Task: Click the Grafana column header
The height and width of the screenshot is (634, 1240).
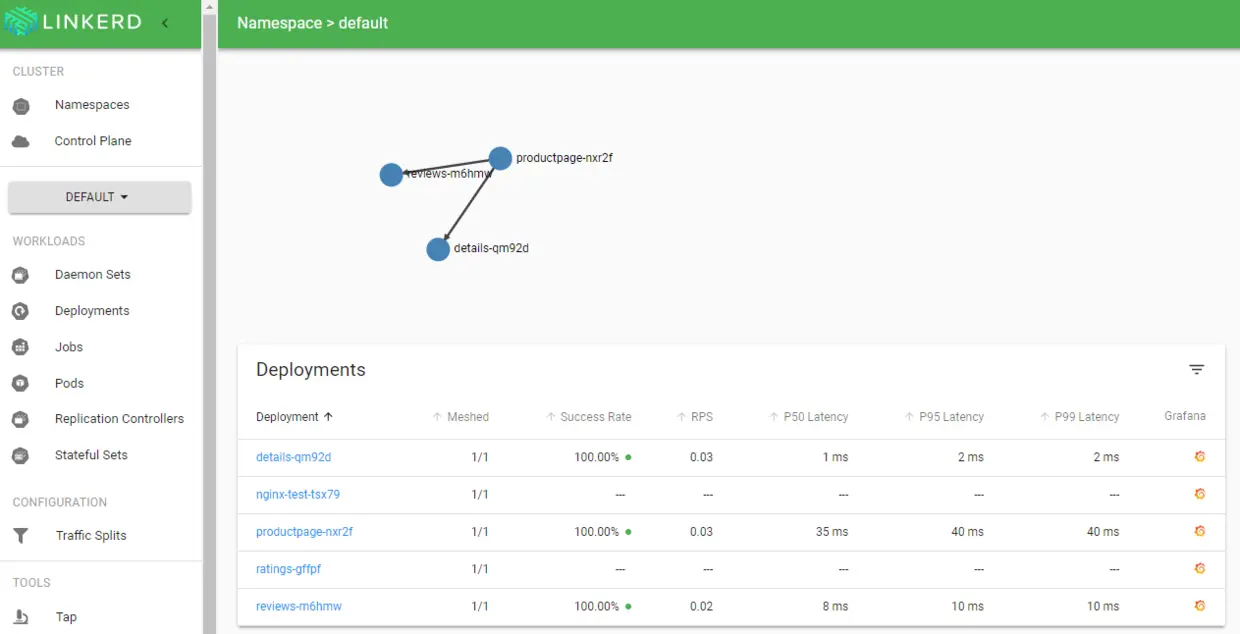Action: pyautogui.click(x=1185, y=416)
